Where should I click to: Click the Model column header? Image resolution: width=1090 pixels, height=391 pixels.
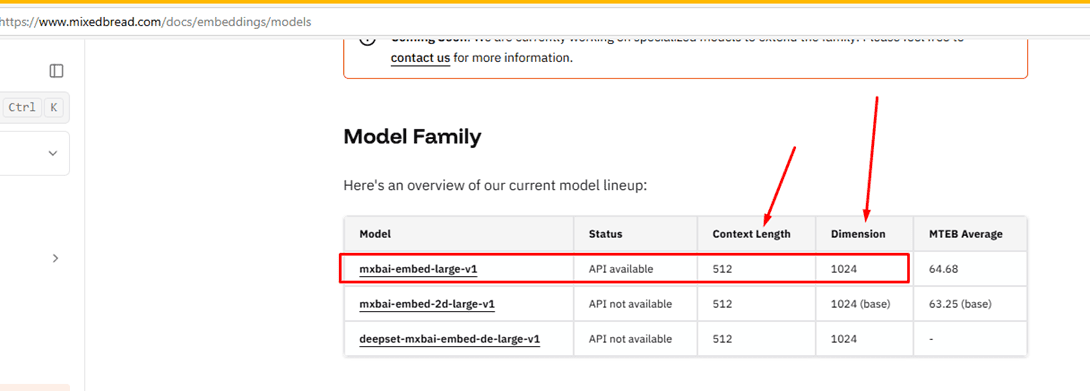tap(459, 234)
